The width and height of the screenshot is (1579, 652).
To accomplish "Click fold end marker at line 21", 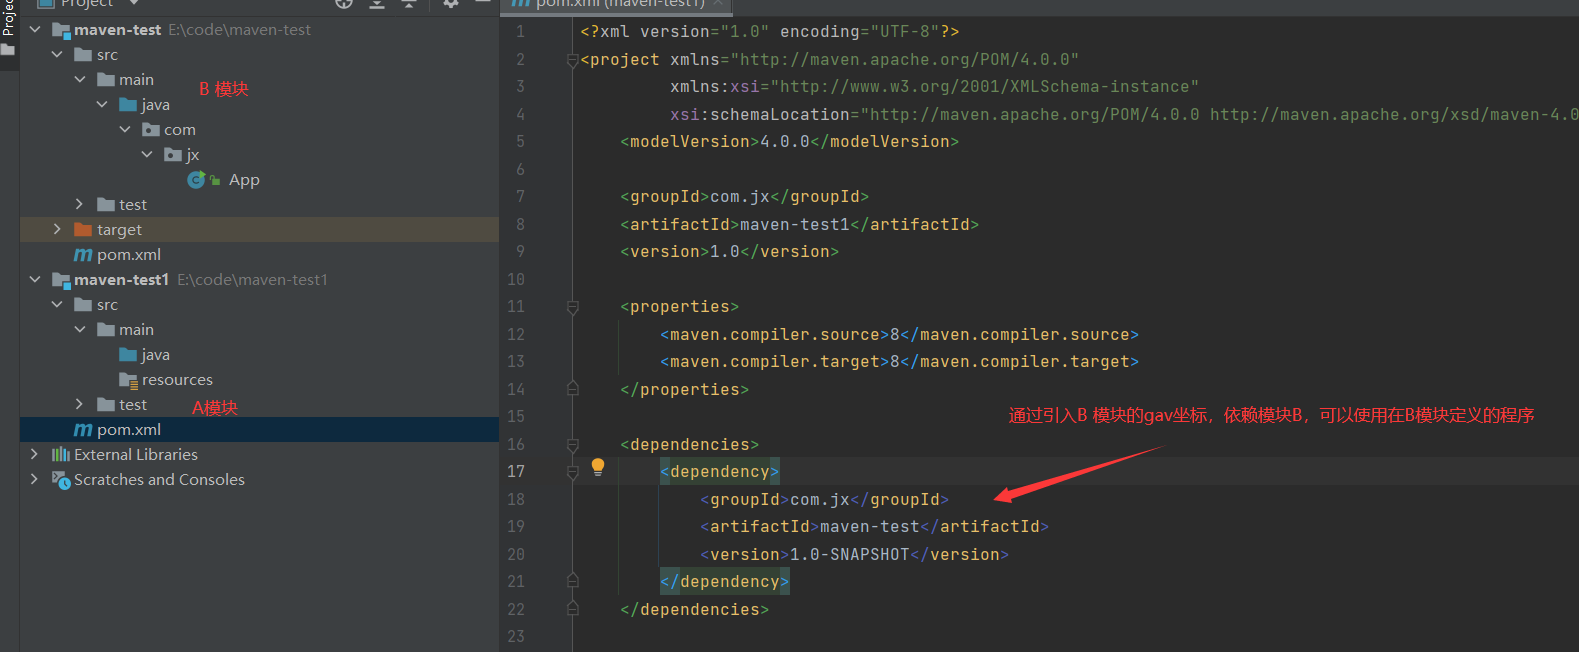I will point(573,580).
